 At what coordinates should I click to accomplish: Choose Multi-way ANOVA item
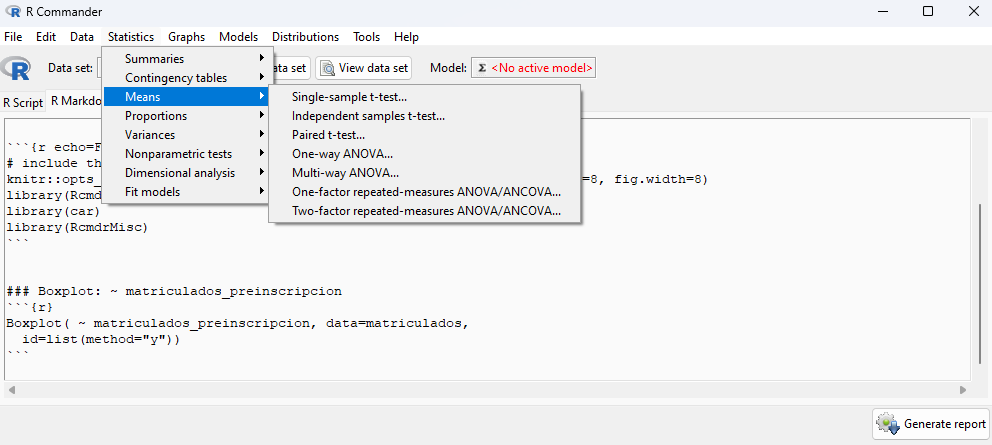pyautogui.click(x=345, y=173)
